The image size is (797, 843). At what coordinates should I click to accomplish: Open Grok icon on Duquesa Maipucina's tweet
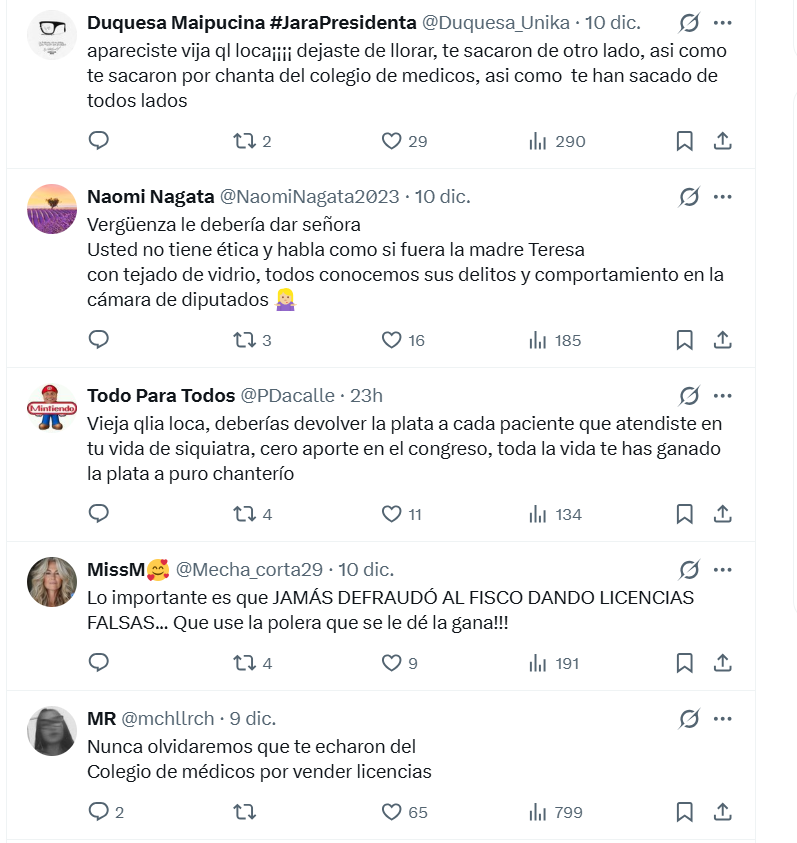pyautogui.click(x=689, y=22)
